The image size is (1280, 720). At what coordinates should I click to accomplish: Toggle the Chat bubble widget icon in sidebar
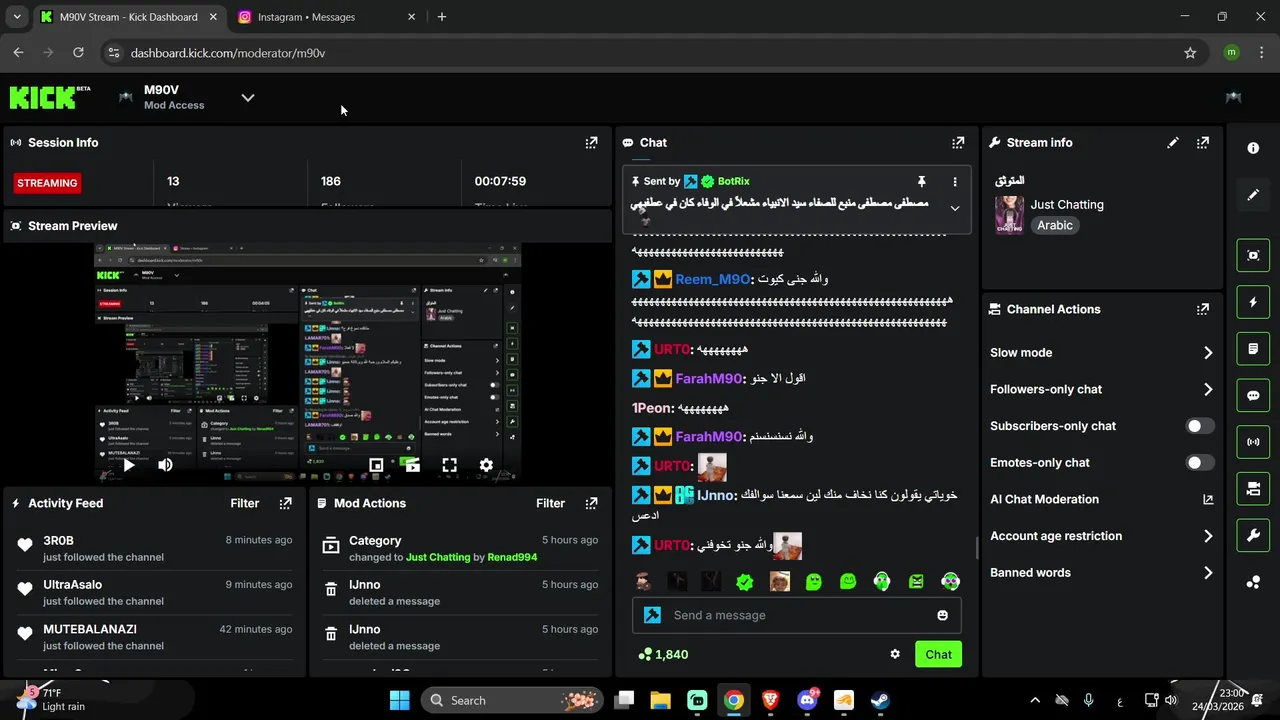(1253, 395)
